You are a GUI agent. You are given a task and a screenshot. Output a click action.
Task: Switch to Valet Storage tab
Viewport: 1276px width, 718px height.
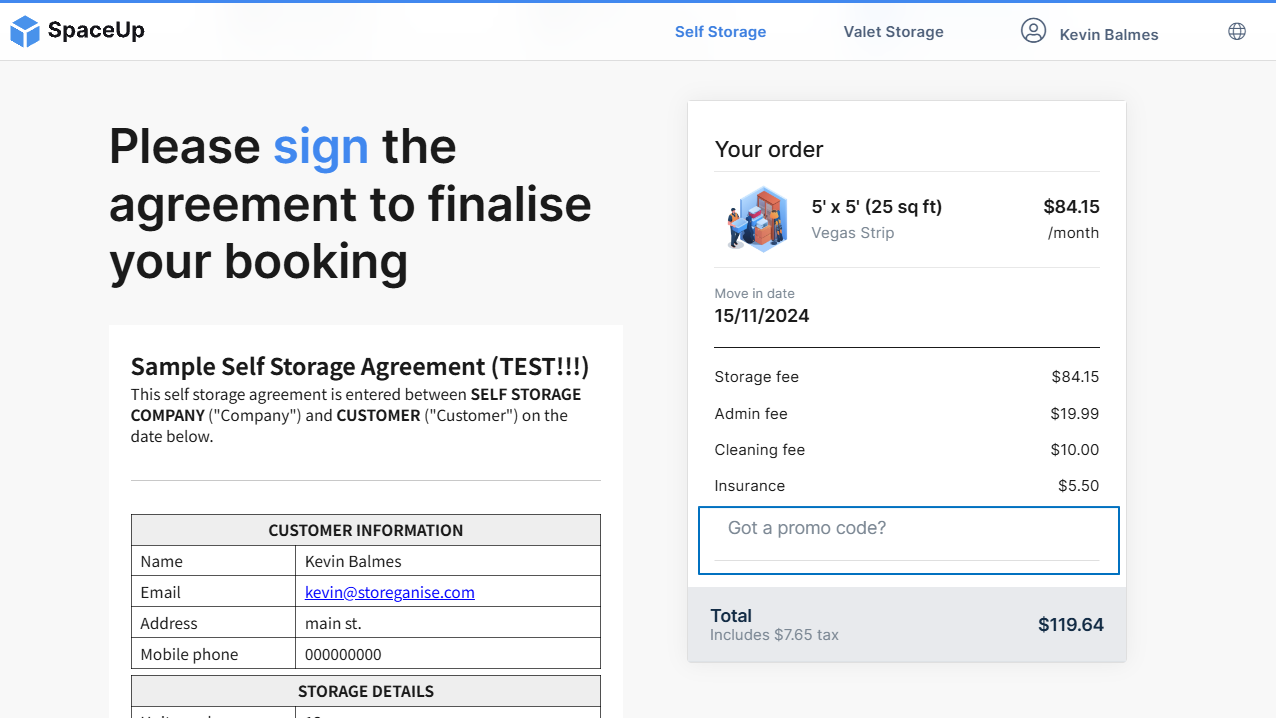[x=893, y=32]
